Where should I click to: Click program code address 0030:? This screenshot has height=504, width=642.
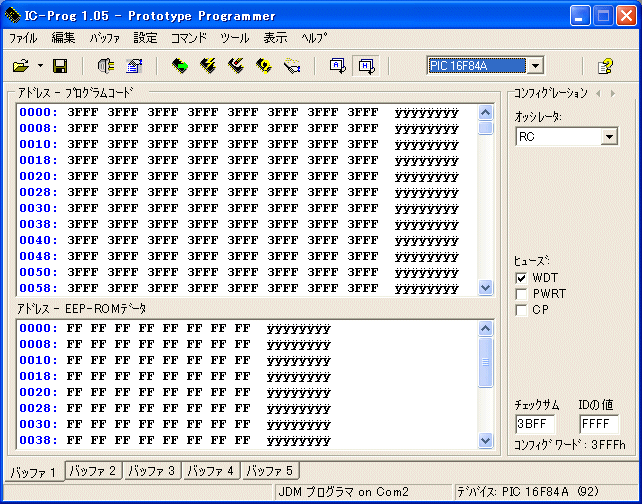38,208
